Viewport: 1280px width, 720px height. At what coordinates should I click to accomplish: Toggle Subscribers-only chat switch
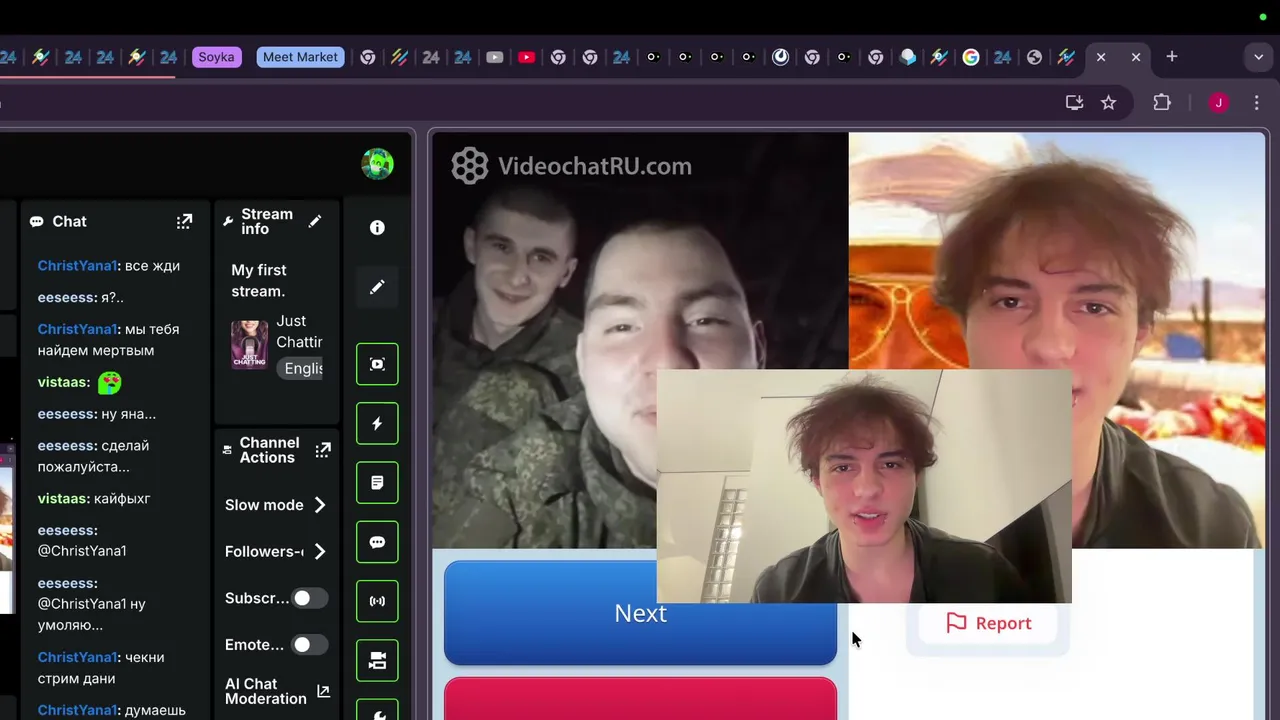309,598
